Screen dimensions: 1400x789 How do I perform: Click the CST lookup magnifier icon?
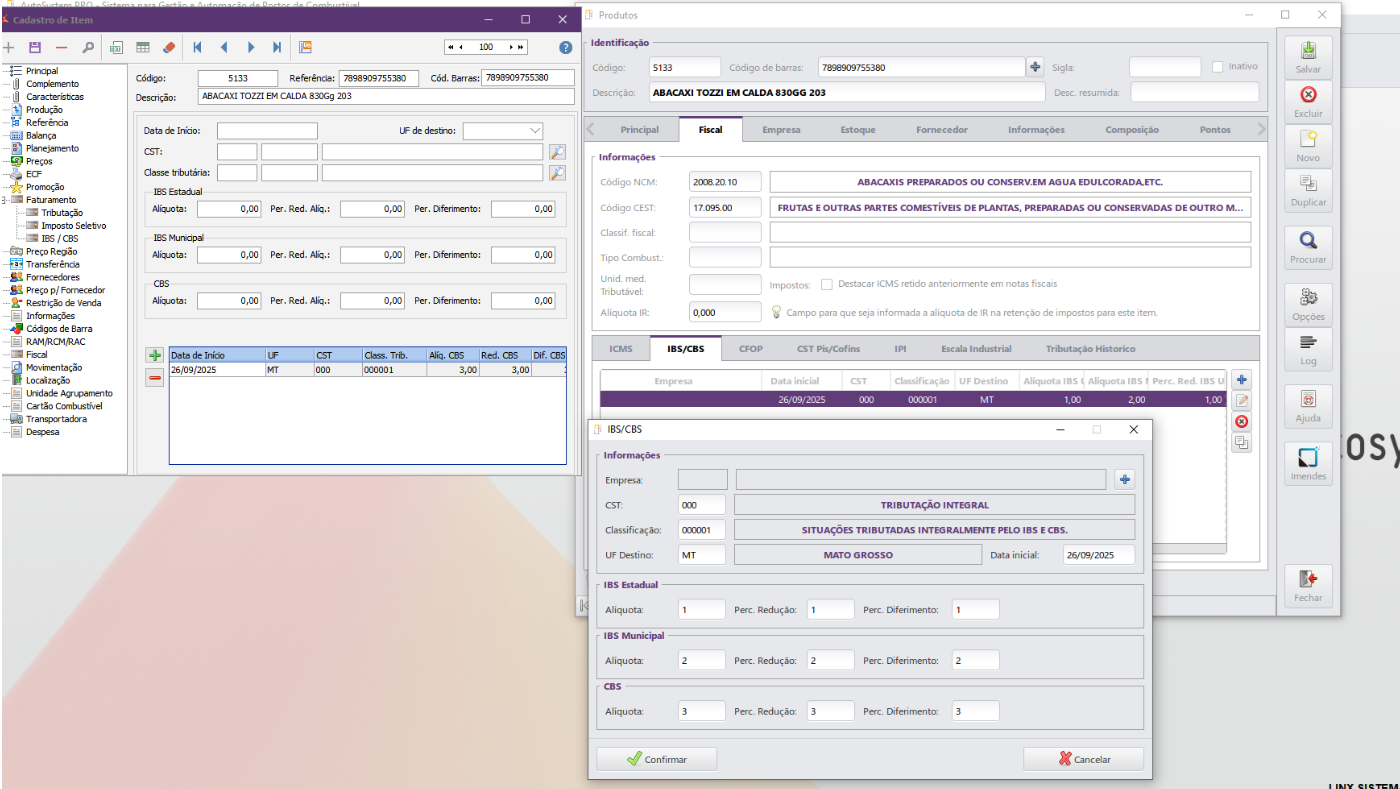[x=557, y=152]
